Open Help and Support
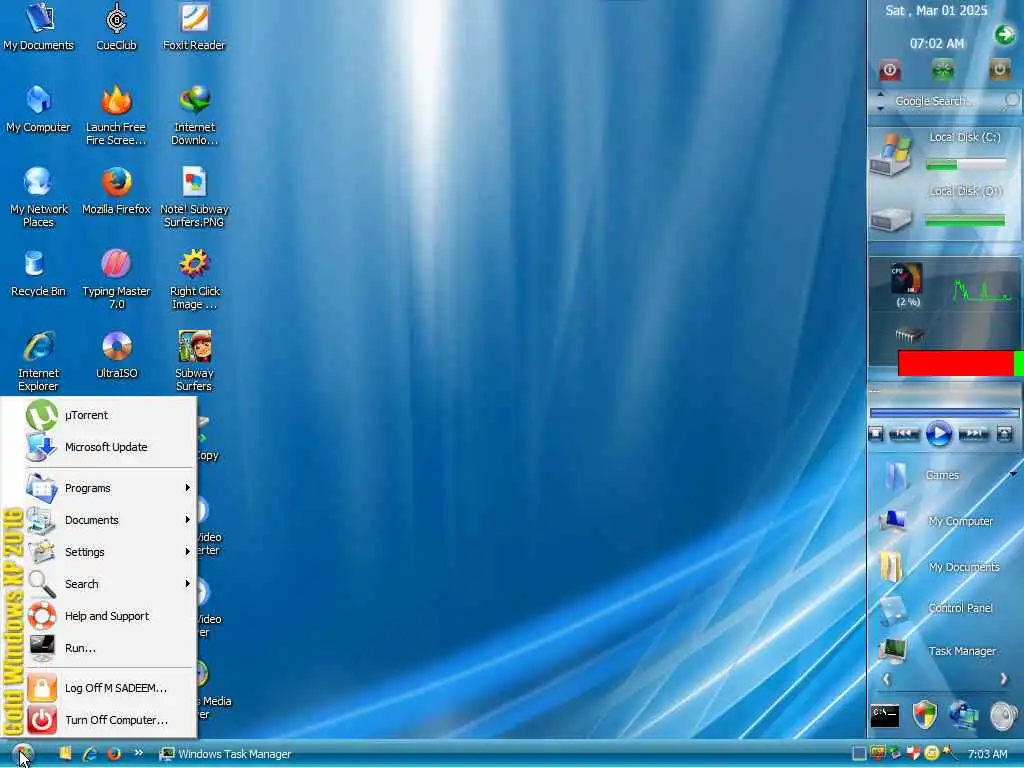1024x768 pixels. 110,616
